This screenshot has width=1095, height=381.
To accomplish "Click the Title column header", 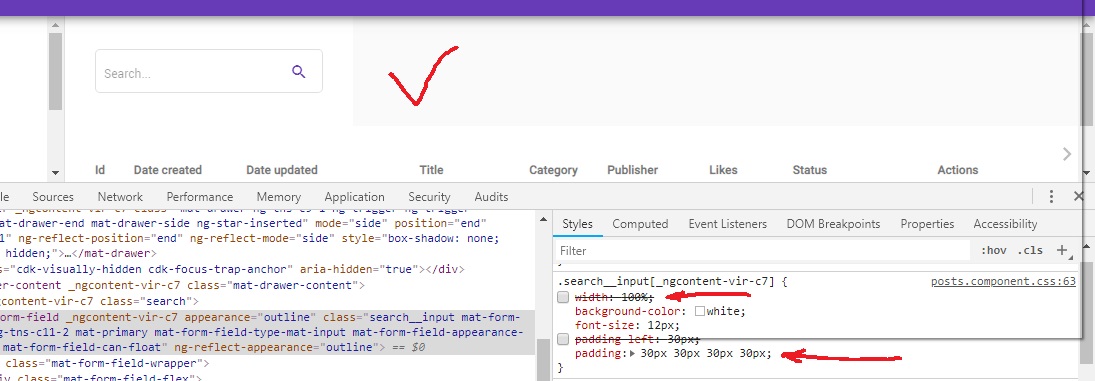I will click(x=432, y=170).
